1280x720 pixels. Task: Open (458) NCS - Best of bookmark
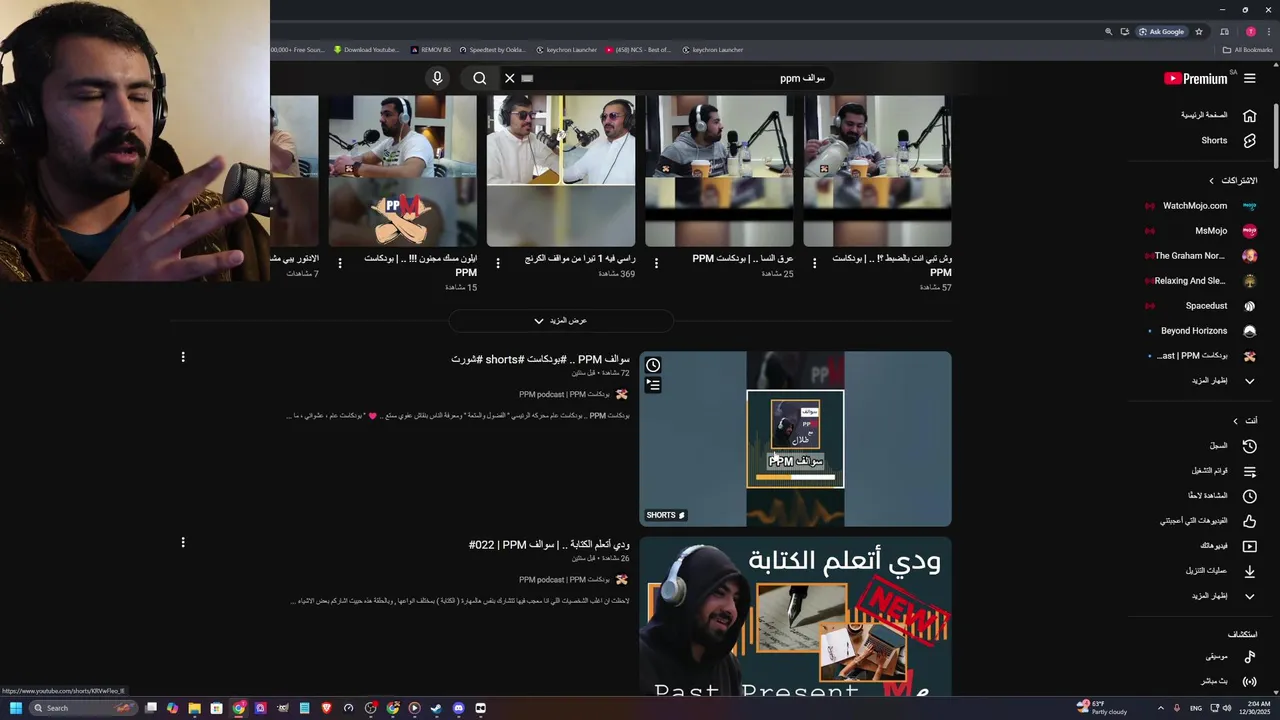tap(638, 50)
